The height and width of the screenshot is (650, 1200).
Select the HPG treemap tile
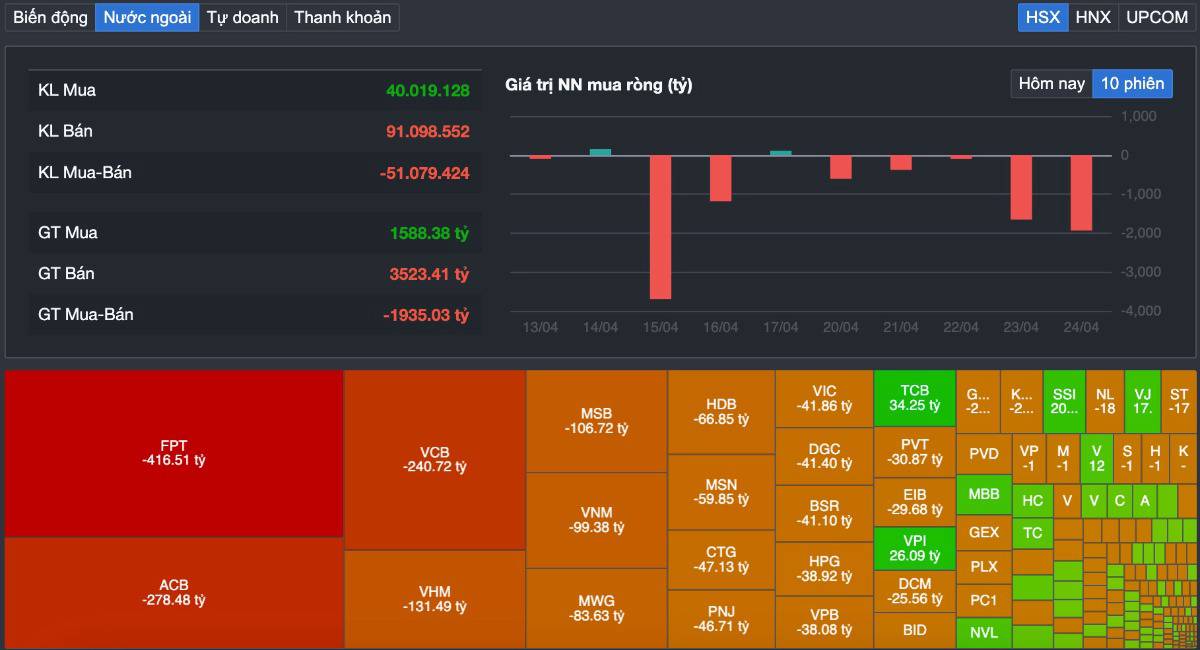click(x=824, y=569)
